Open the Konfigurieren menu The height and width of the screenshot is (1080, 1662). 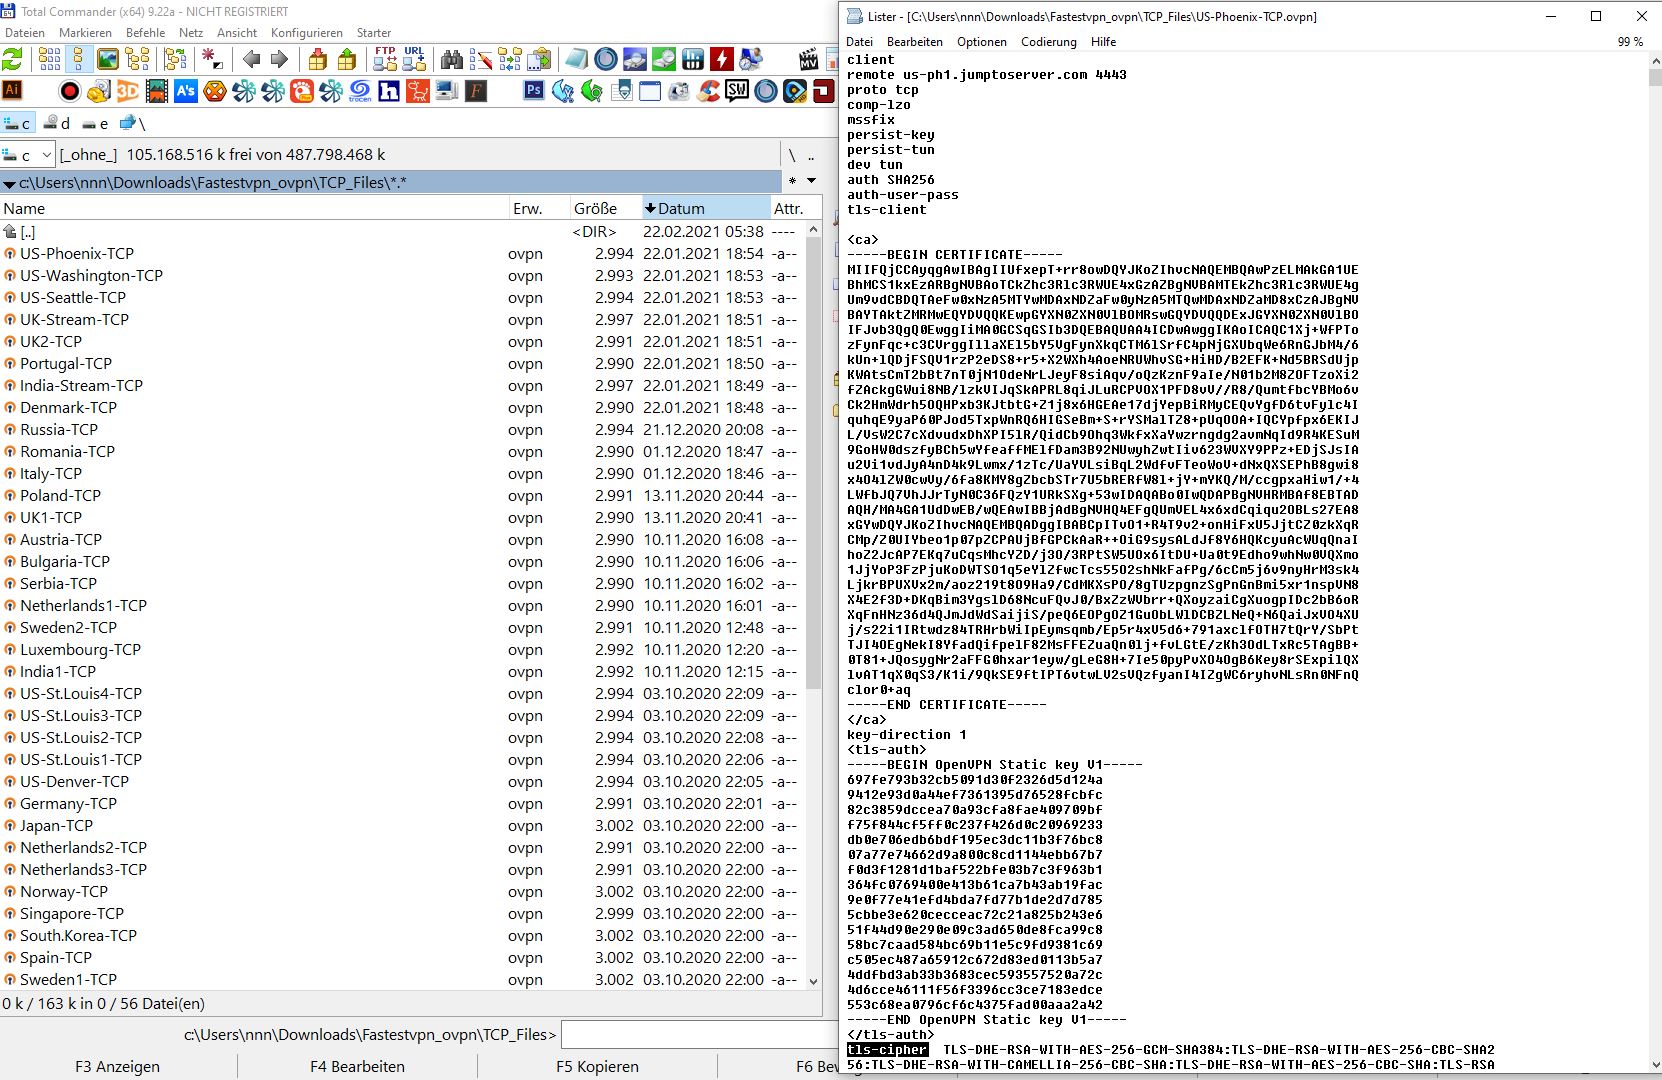point(306,32)
